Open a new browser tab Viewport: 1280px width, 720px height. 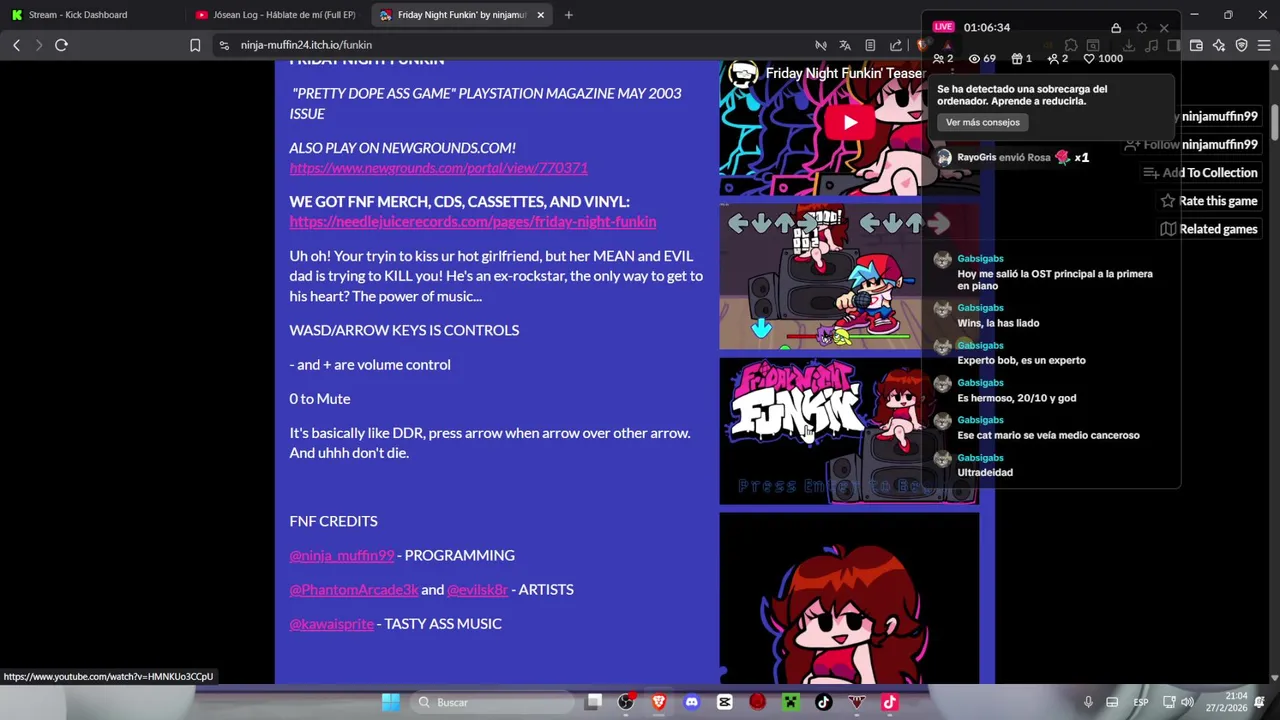pos(568,15)
